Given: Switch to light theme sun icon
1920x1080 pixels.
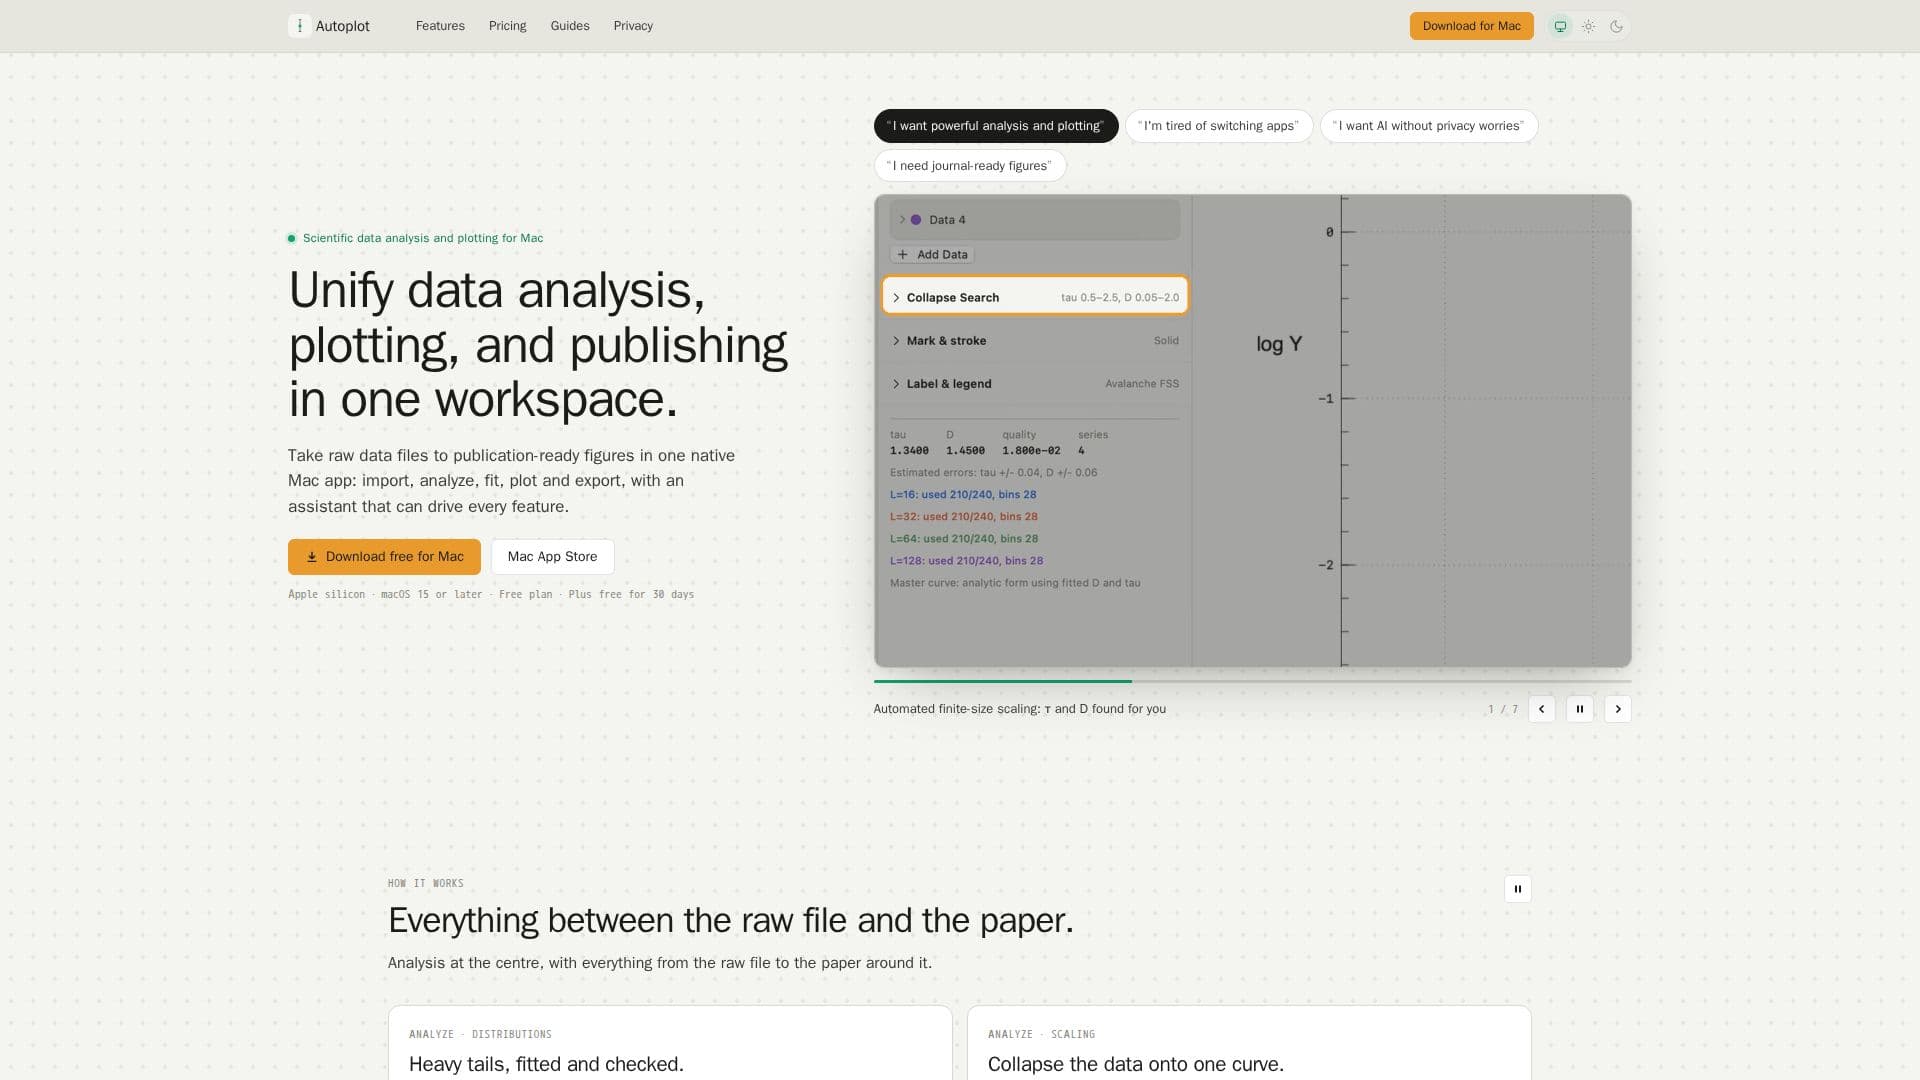Looking at the screenshot, I should point(1588,26).
